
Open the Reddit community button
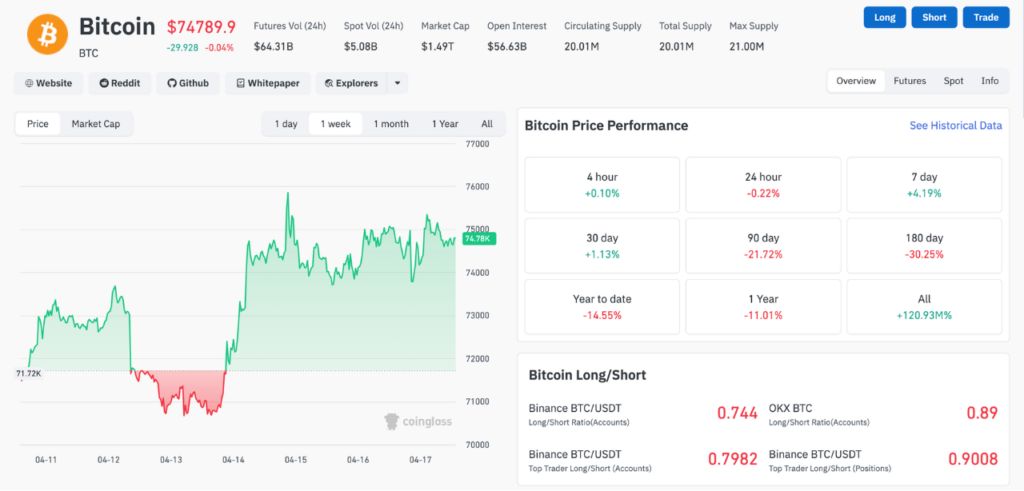click(x=120, y=83)
